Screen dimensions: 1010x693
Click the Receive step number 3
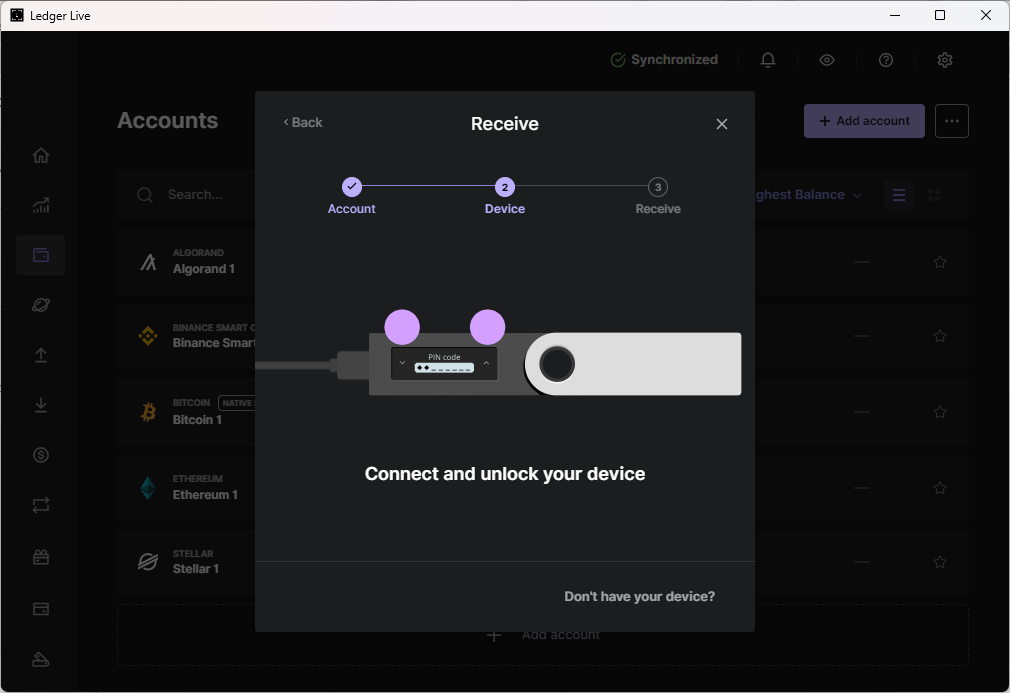click(658, 187)
